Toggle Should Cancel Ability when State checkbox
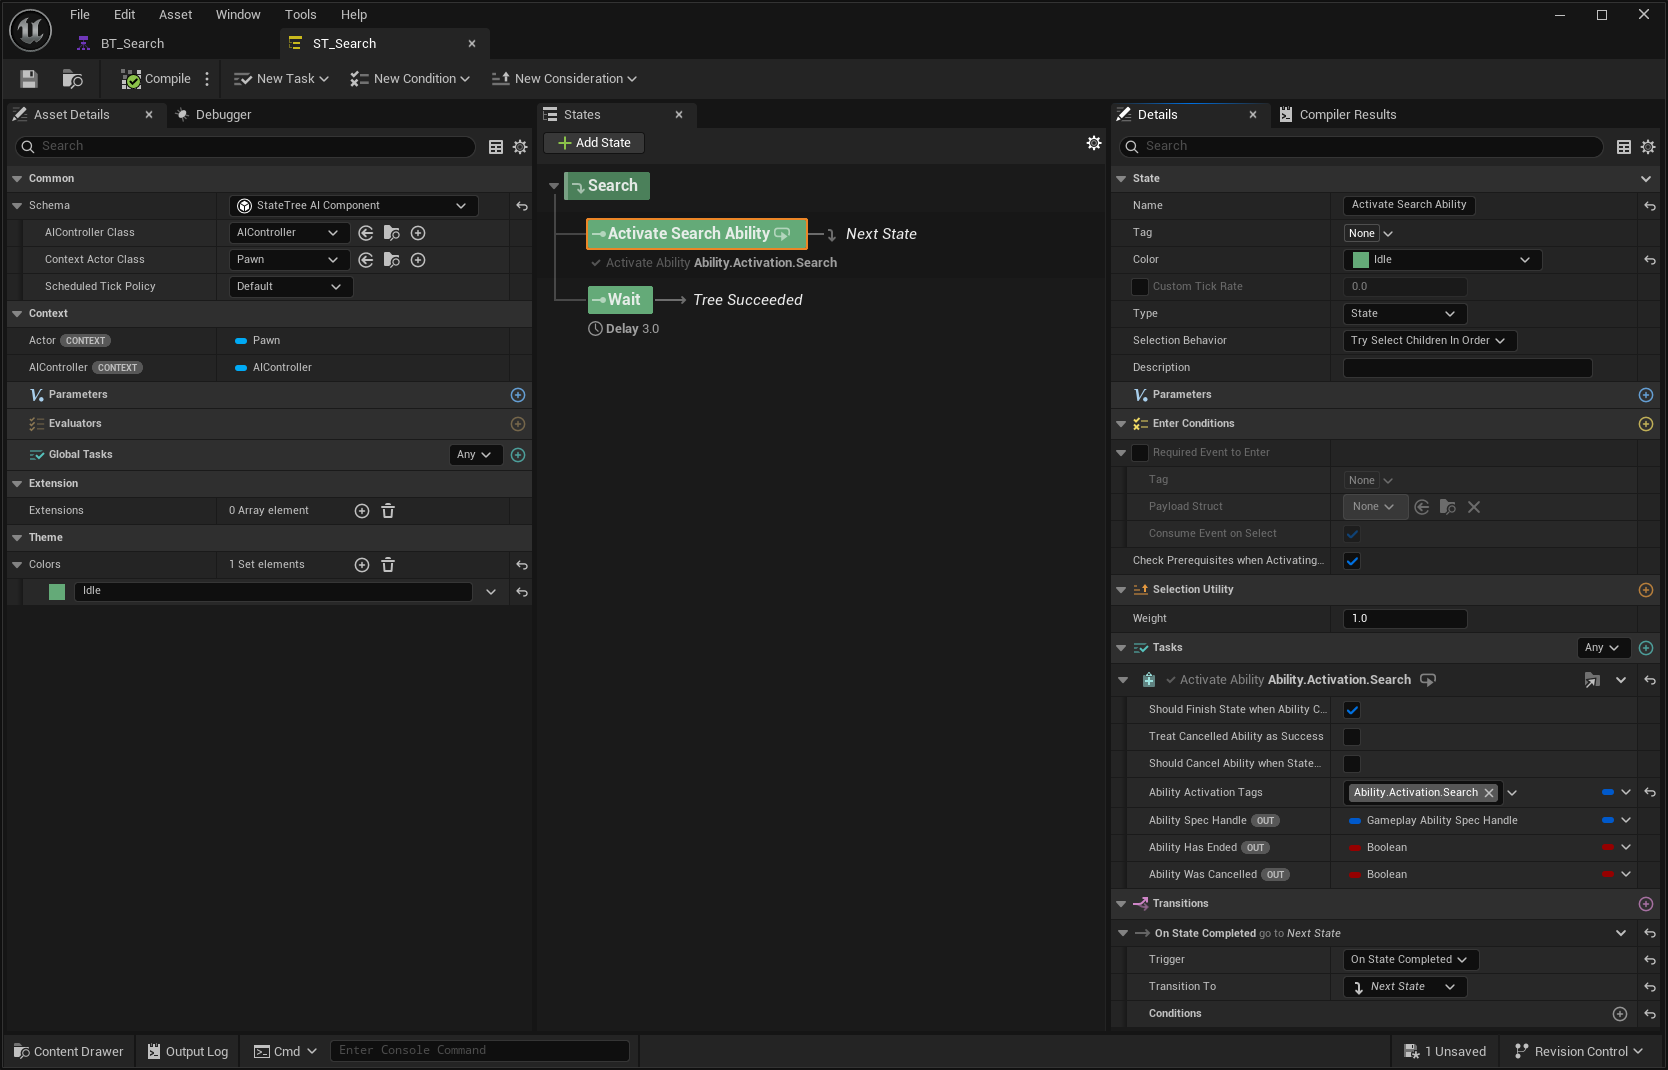 click(x=1352, y=764)
